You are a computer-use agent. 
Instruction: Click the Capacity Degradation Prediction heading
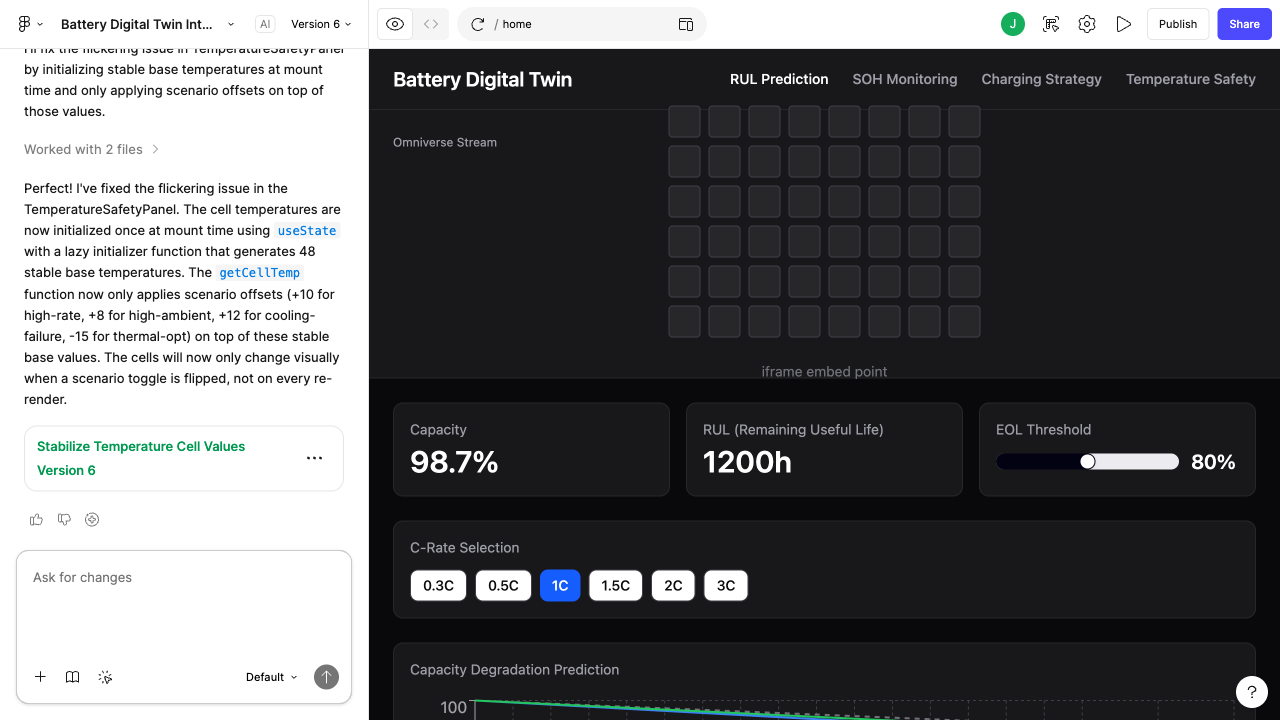point(514,670)
